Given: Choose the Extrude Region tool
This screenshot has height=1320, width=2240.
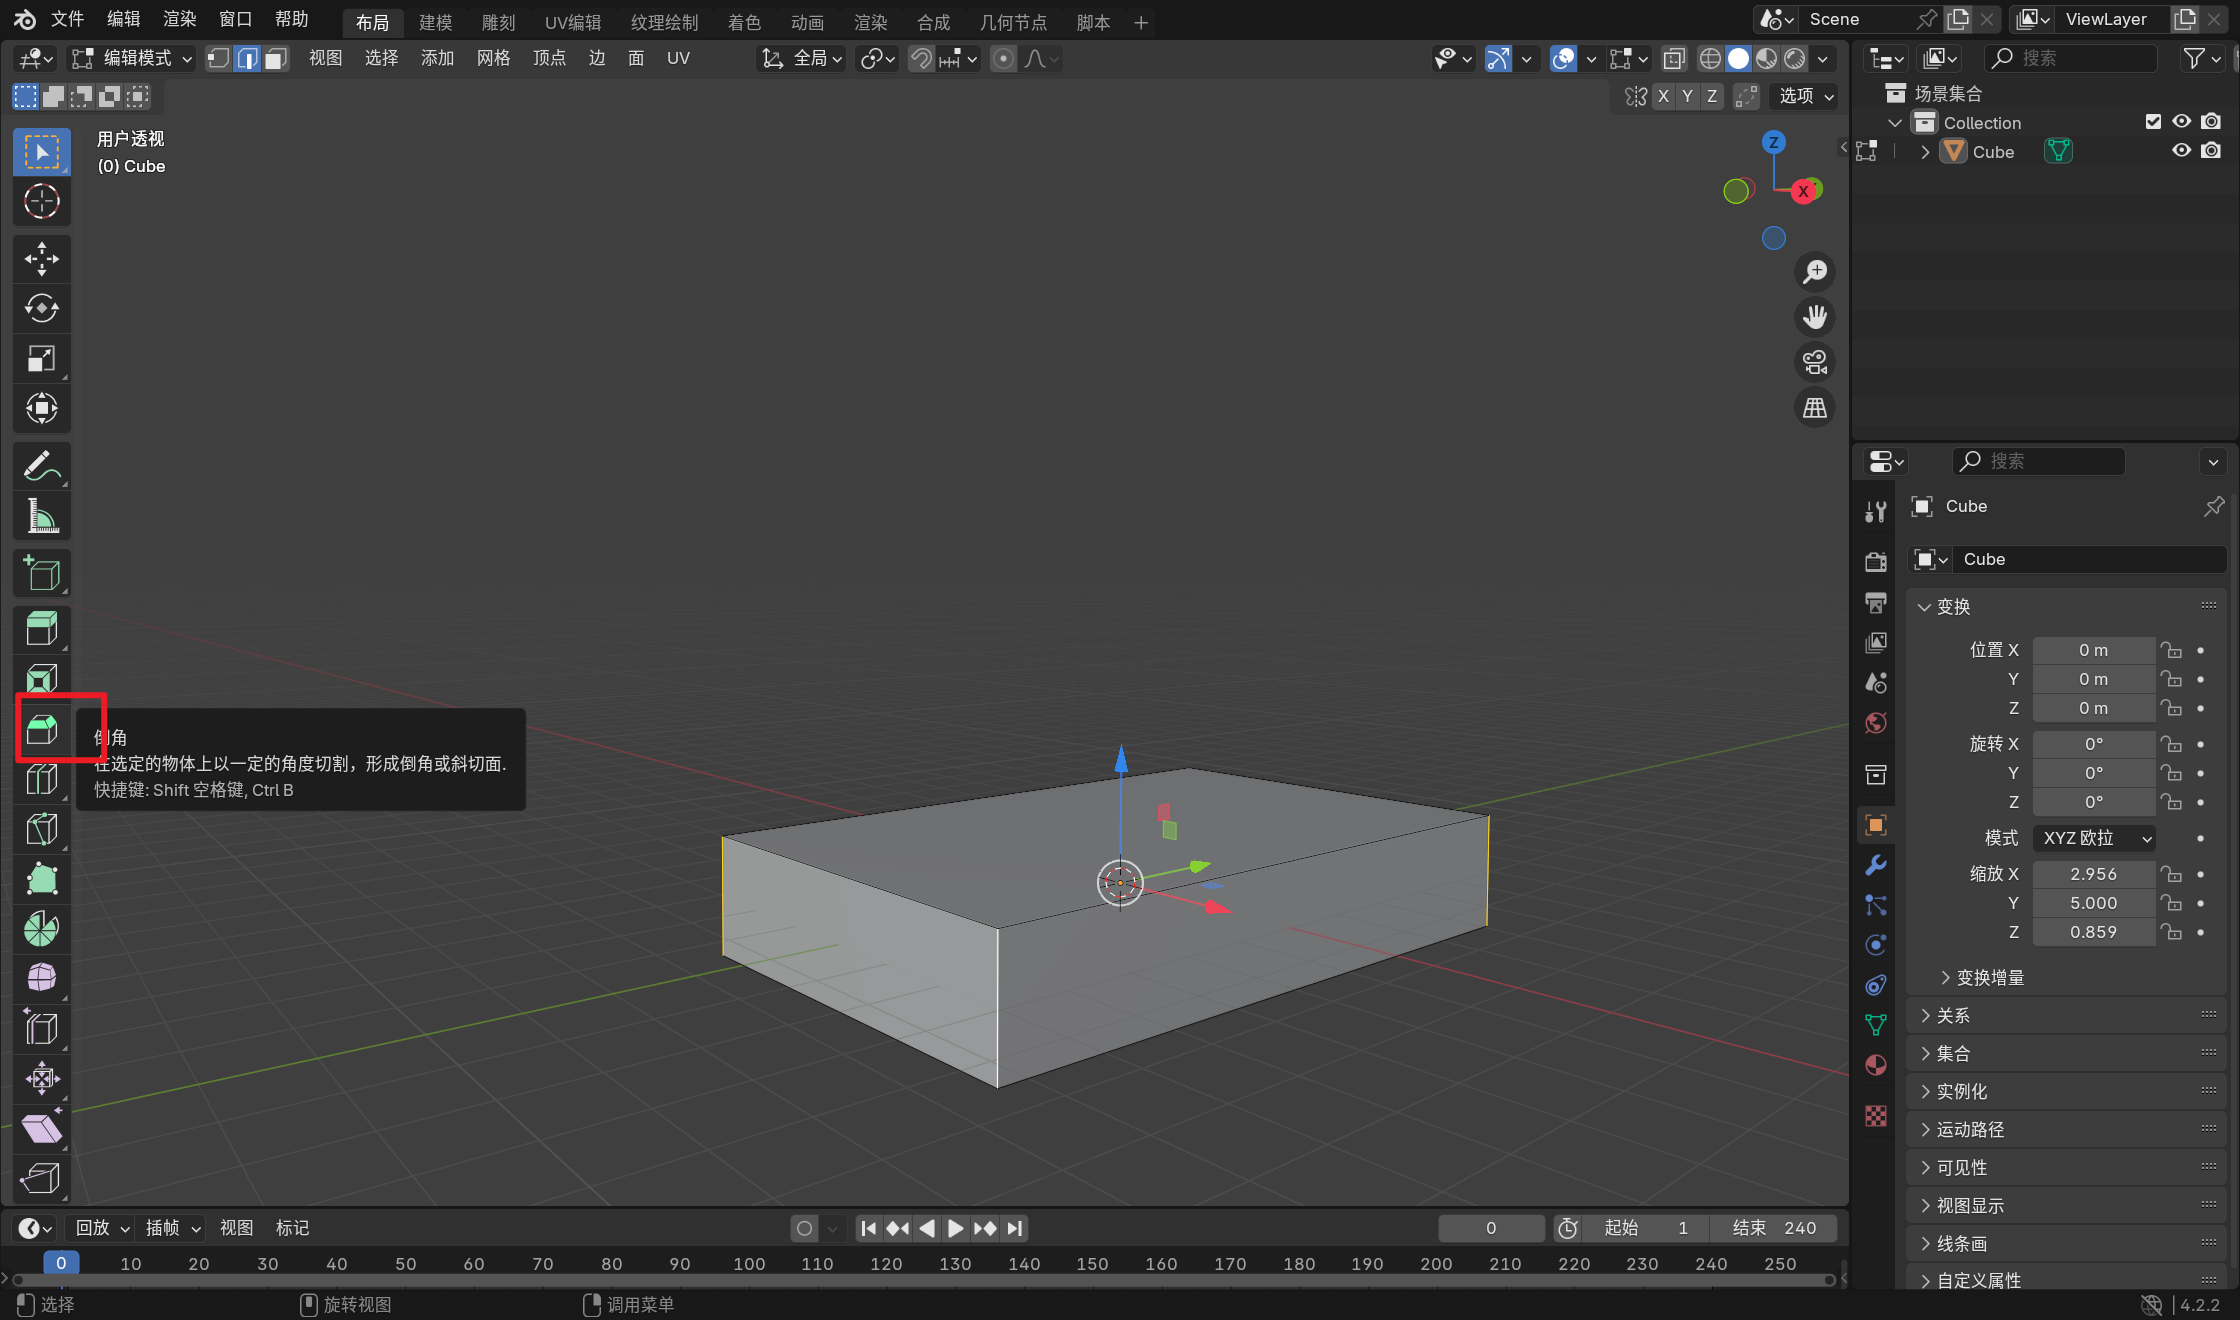Looking at the screenshot, I should (x=41, y=629).
